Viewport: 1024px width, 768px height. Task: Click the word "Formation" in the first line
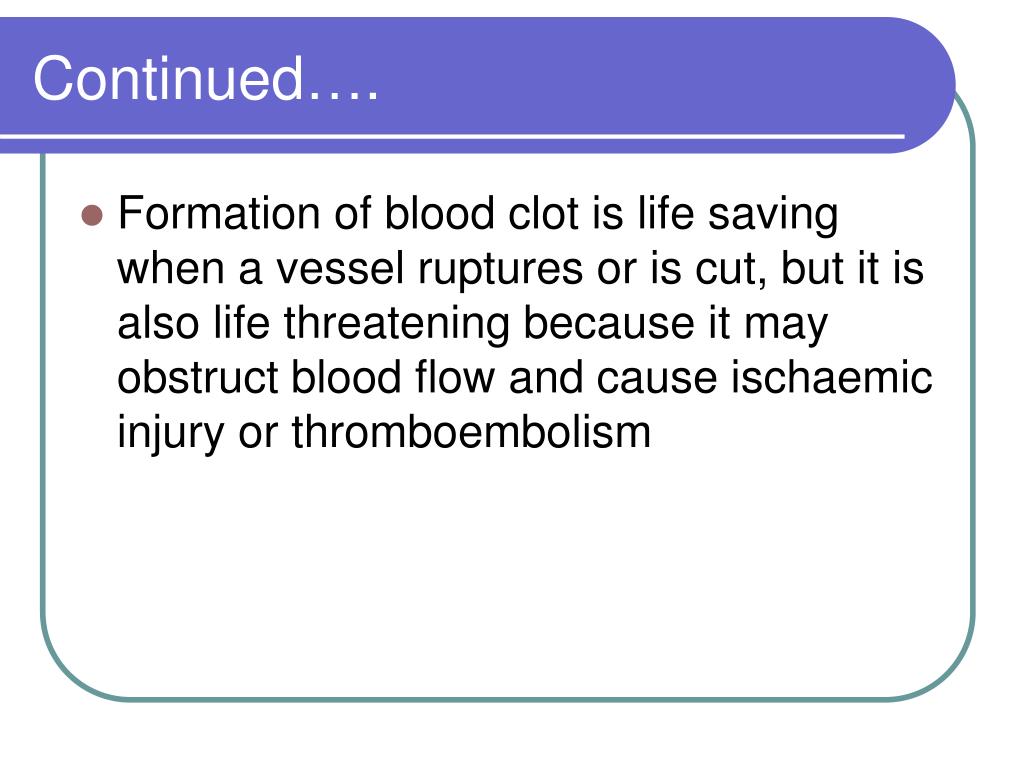(219, 213)
